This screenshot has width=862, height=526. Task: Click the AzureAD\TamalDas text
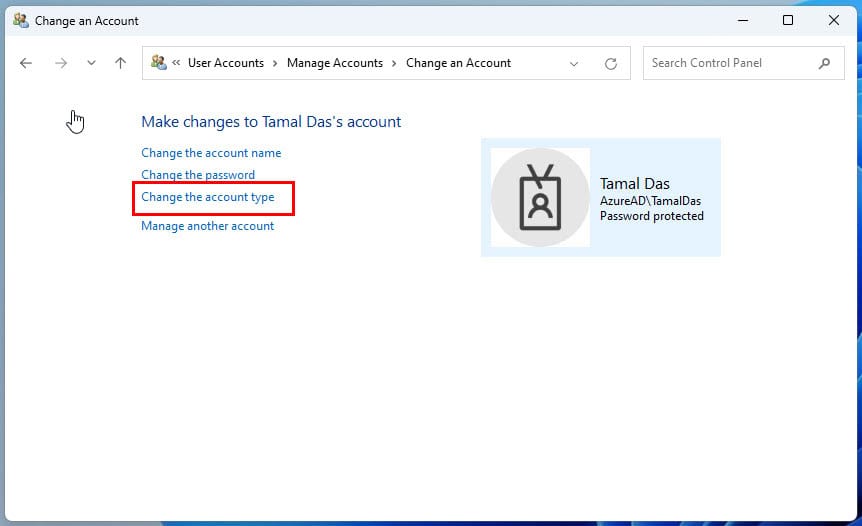(x=650, y=201)
